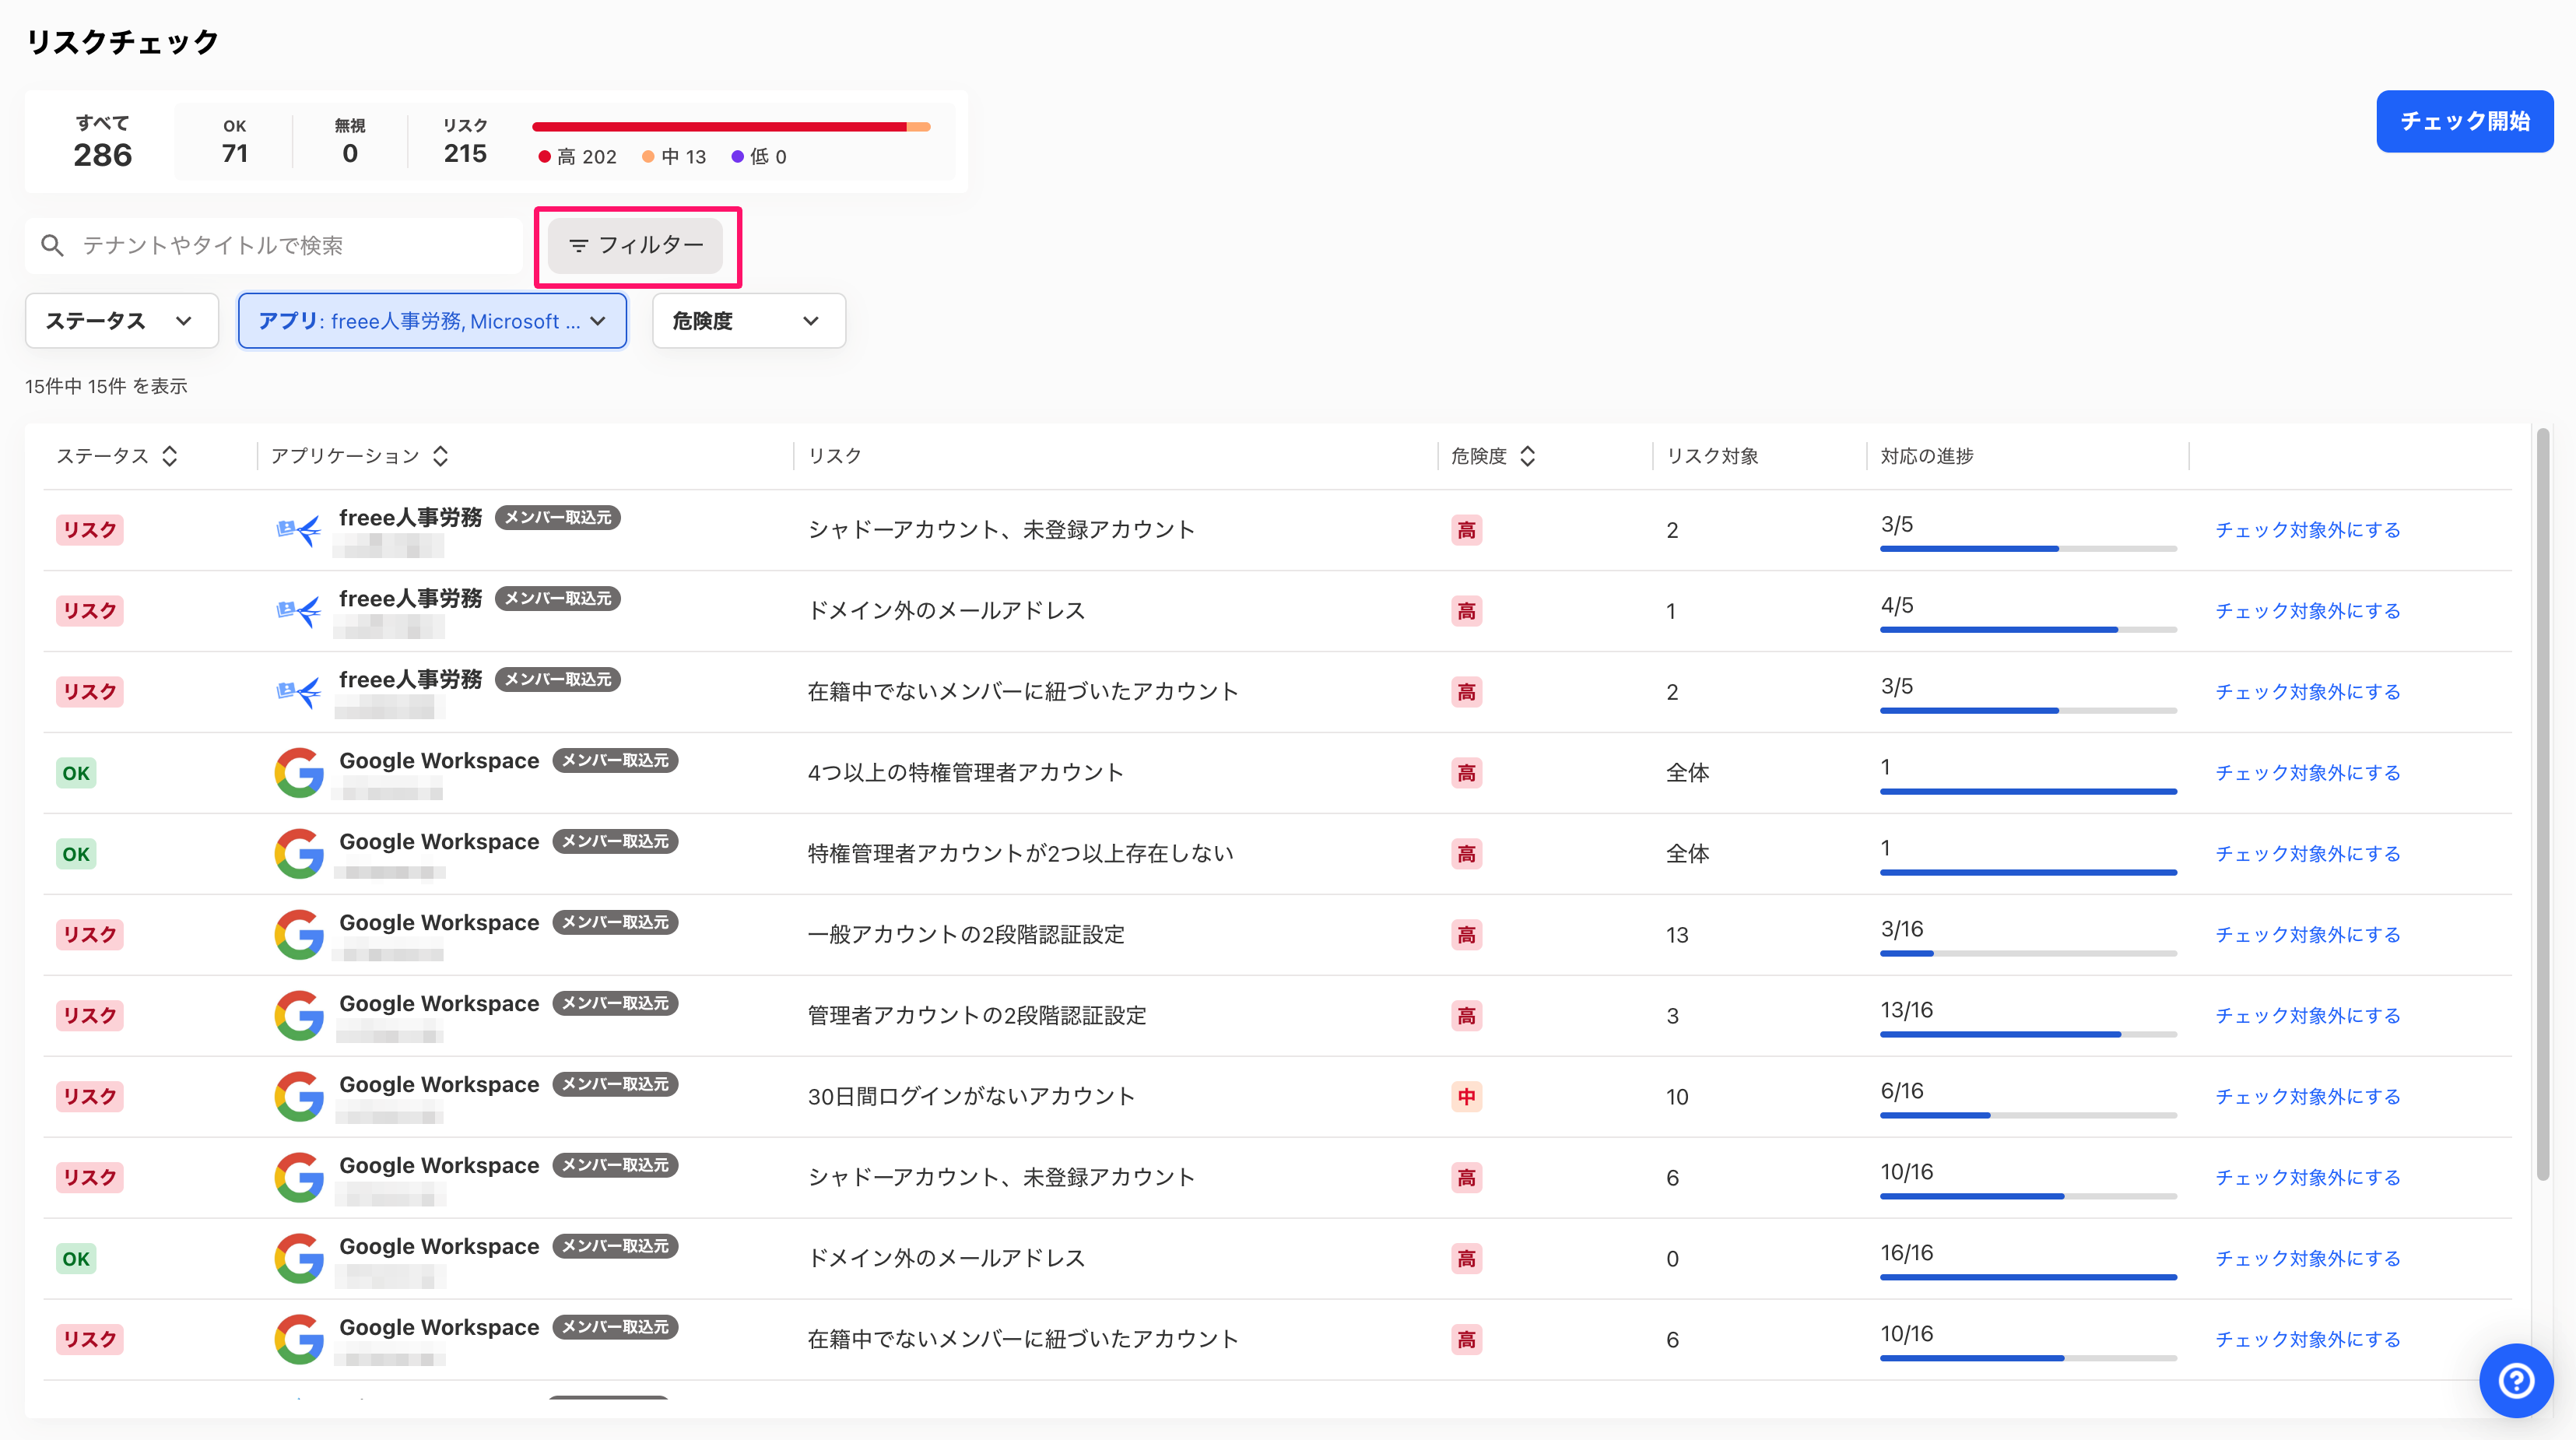Click the red risk severity bar
2576x1440 pixels.
[719, 127]
